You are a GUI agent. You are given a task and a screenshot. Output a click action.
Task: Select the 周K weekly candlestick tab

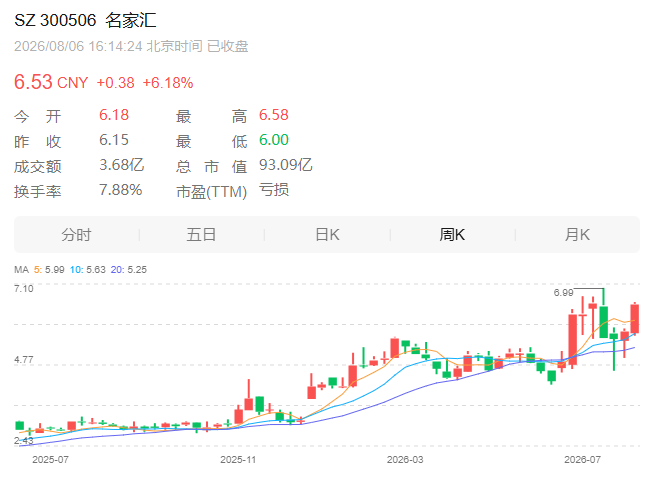point(452,235)
